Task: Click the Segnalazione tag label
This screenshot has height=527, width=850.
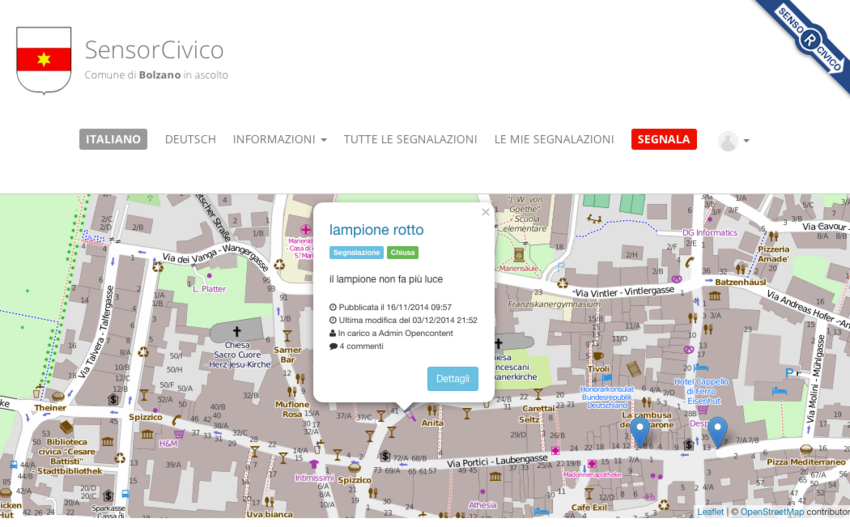Action: point(356,253)
